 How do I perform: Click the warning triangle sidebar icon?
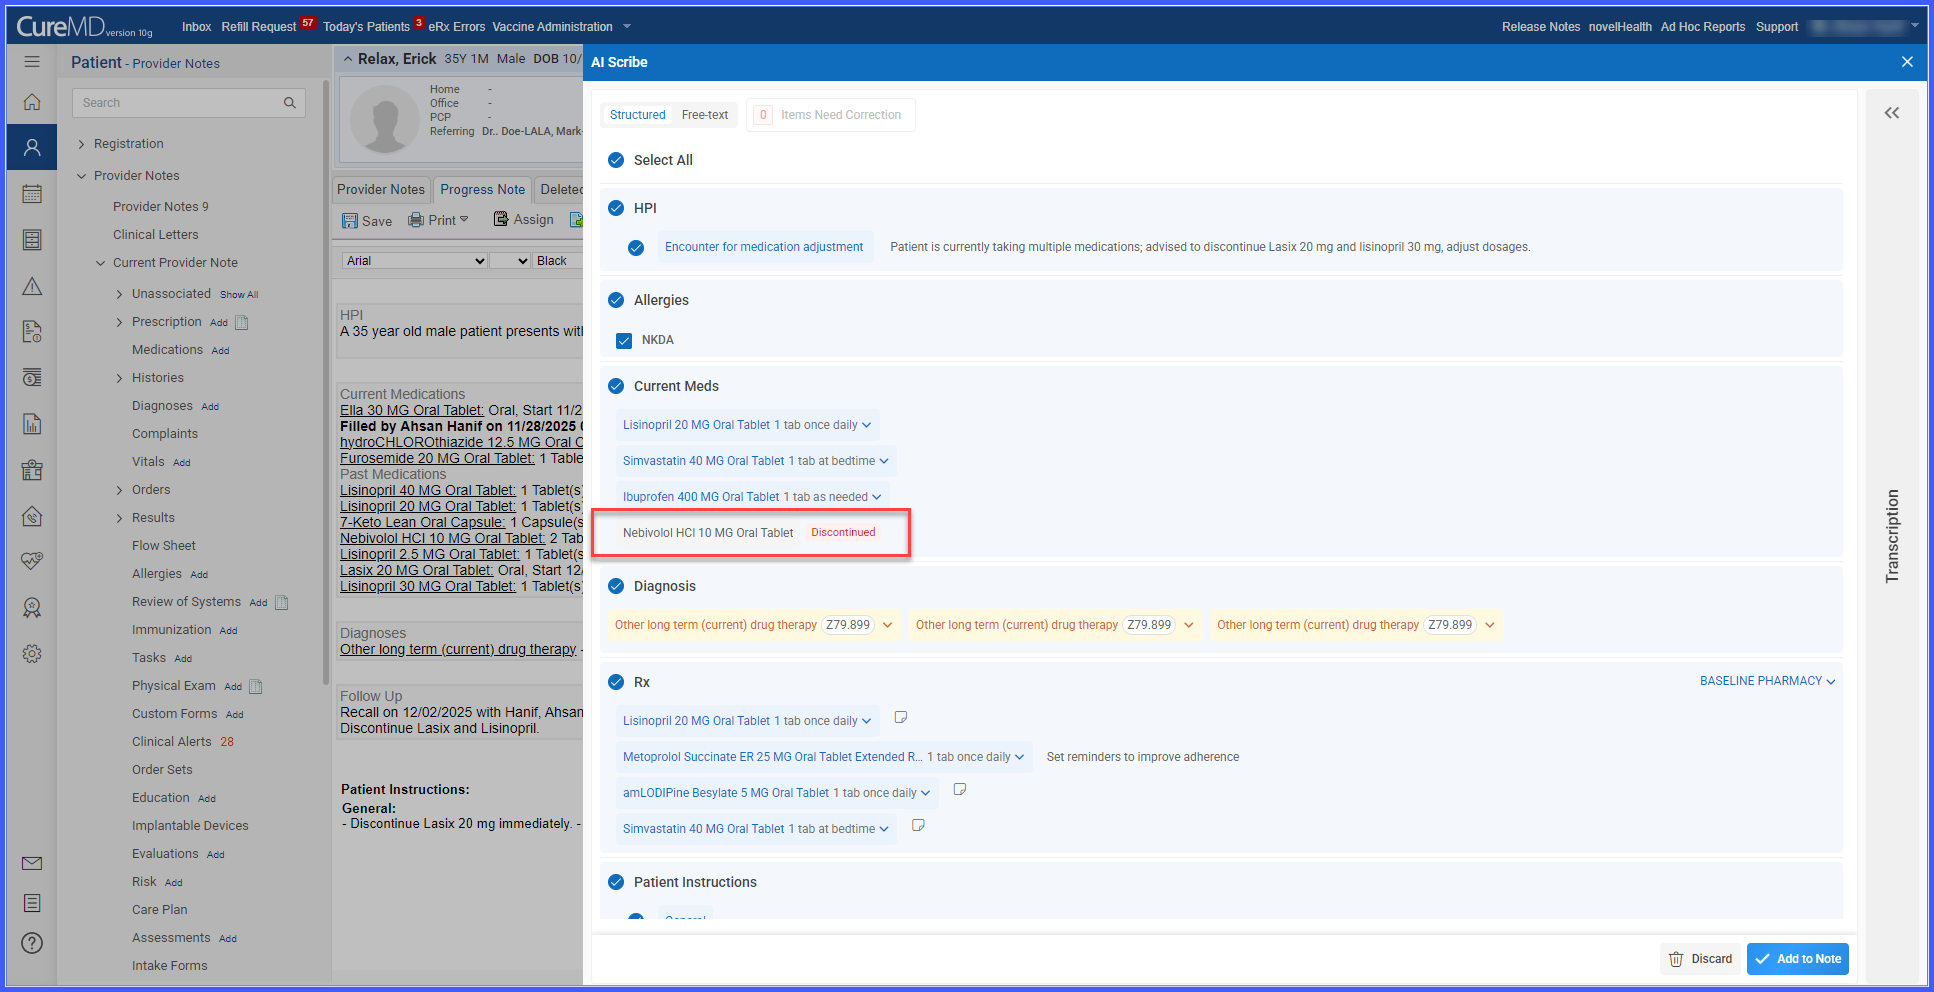click(32, 287)
